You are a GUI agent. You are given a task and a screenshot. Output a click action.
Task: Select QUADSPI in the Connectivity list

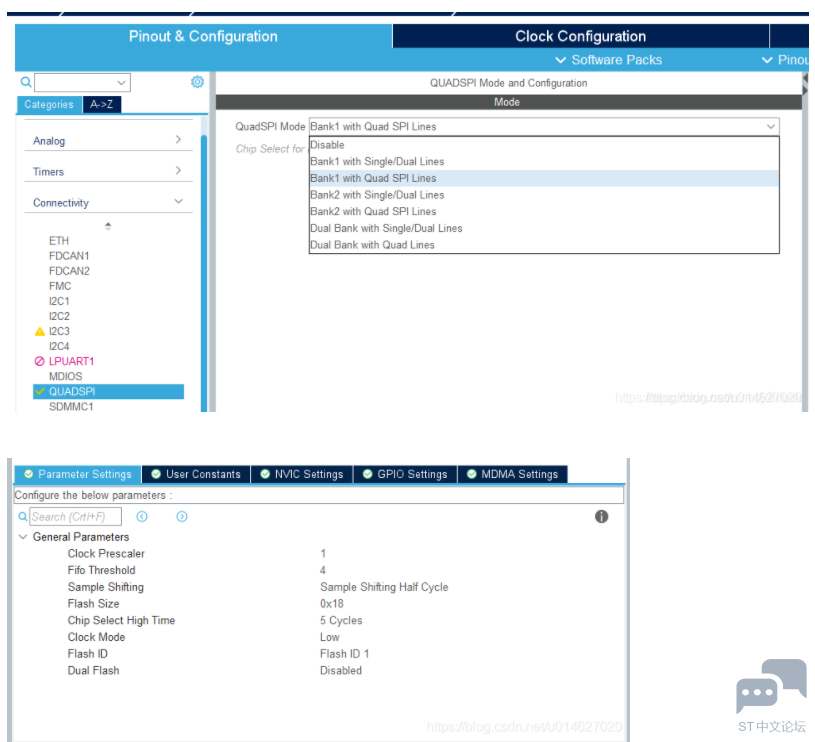pyautogui.click(x=72, y=391)
